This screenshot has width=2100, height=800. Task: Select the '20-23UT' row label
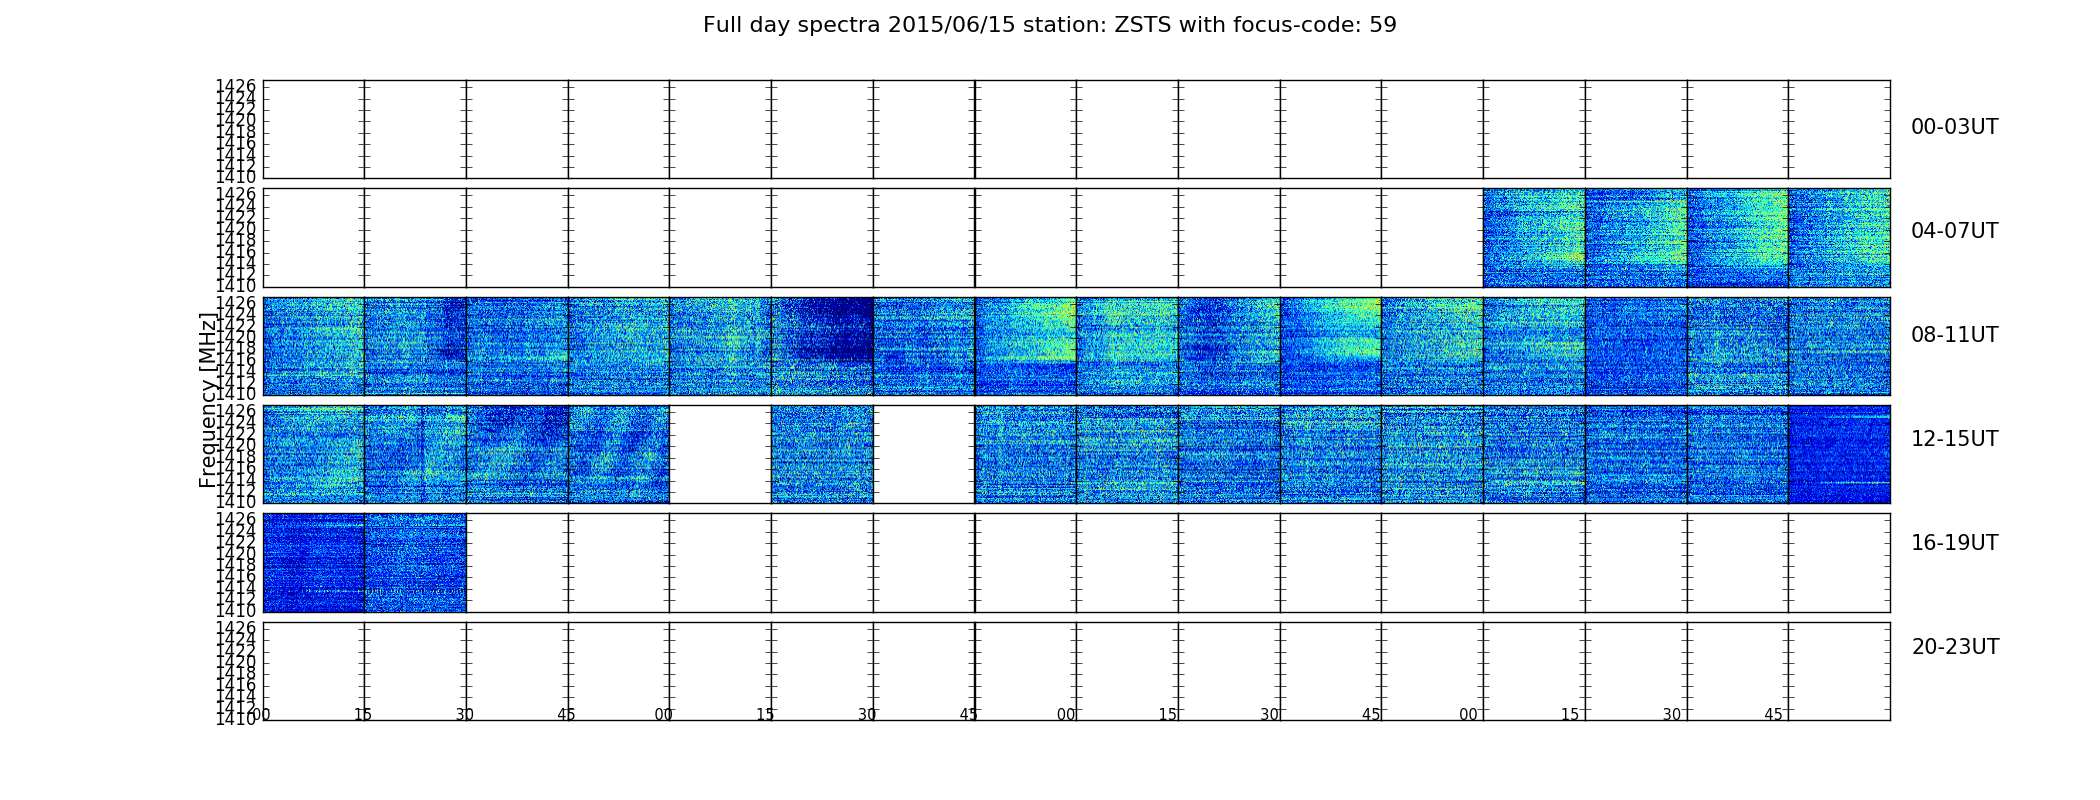click(x=1954, y=647)
